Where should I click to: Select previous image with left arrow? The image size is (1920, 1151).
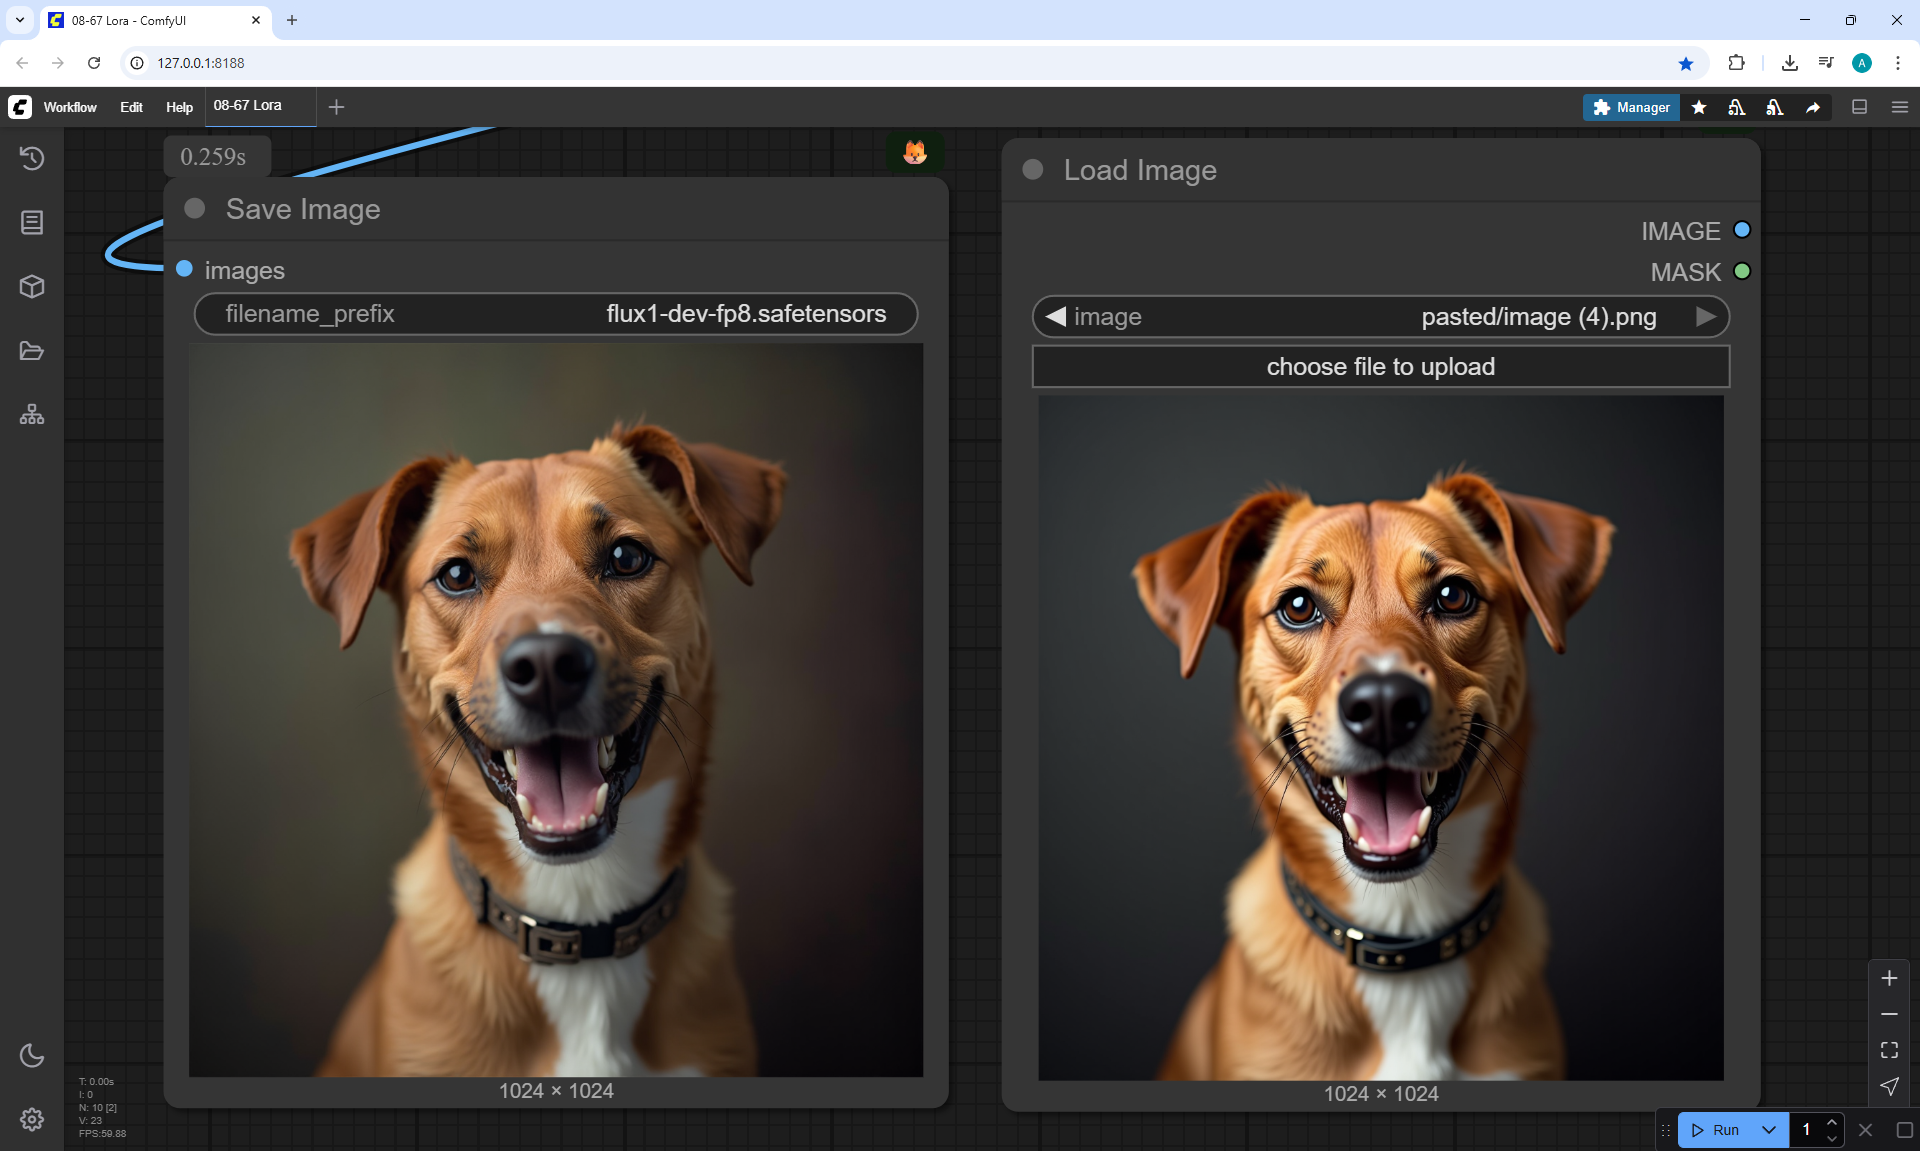click(1055, 317)
